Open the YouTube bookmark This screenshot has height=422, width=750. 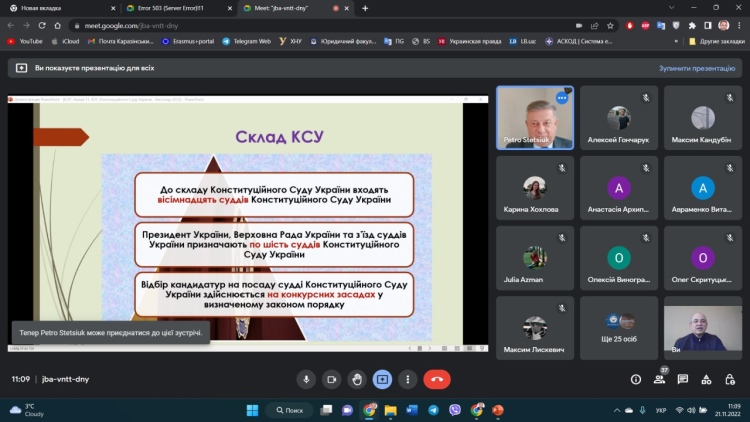click(25, 42)
